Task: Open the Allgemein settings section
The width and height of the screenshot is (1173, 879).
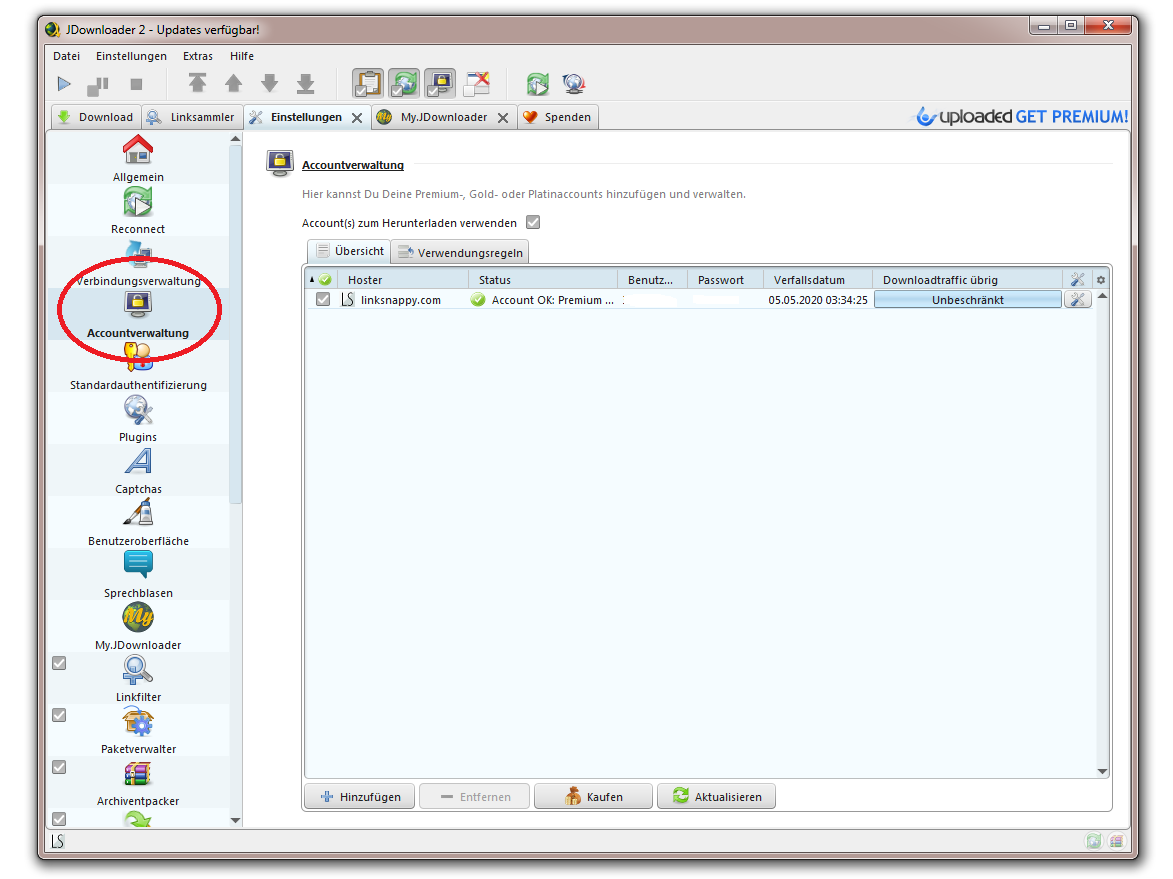Action: click(x=138, y=159)
